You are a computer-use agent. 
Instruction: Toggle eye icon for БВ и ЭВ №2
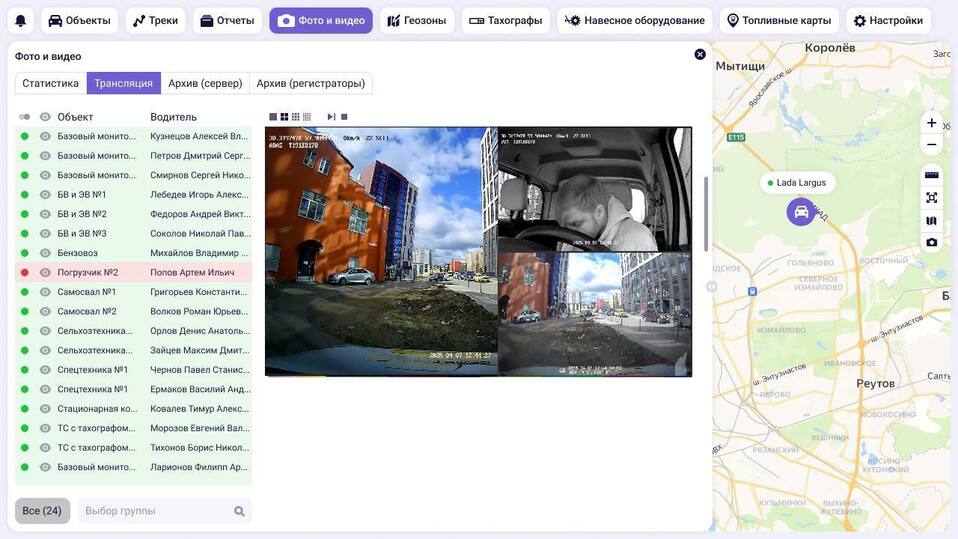tap(45, 214)
